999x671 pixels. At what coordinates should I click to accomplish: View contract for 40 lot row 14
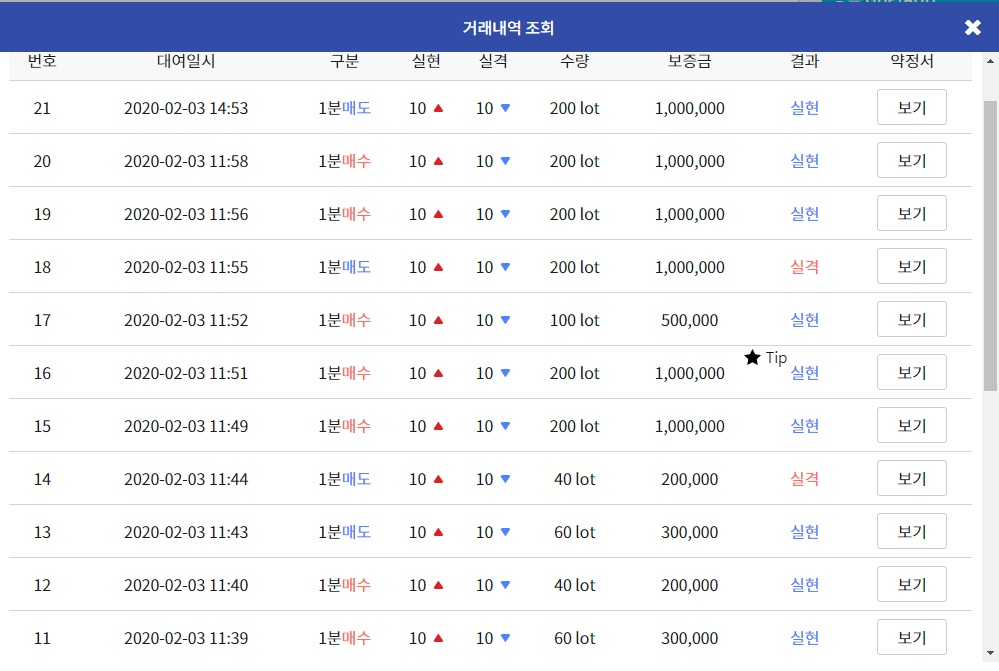[912, 478]
